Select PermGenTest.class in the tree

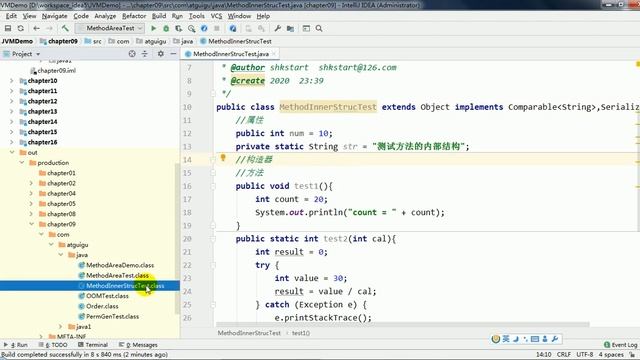(x=109, y=316)
